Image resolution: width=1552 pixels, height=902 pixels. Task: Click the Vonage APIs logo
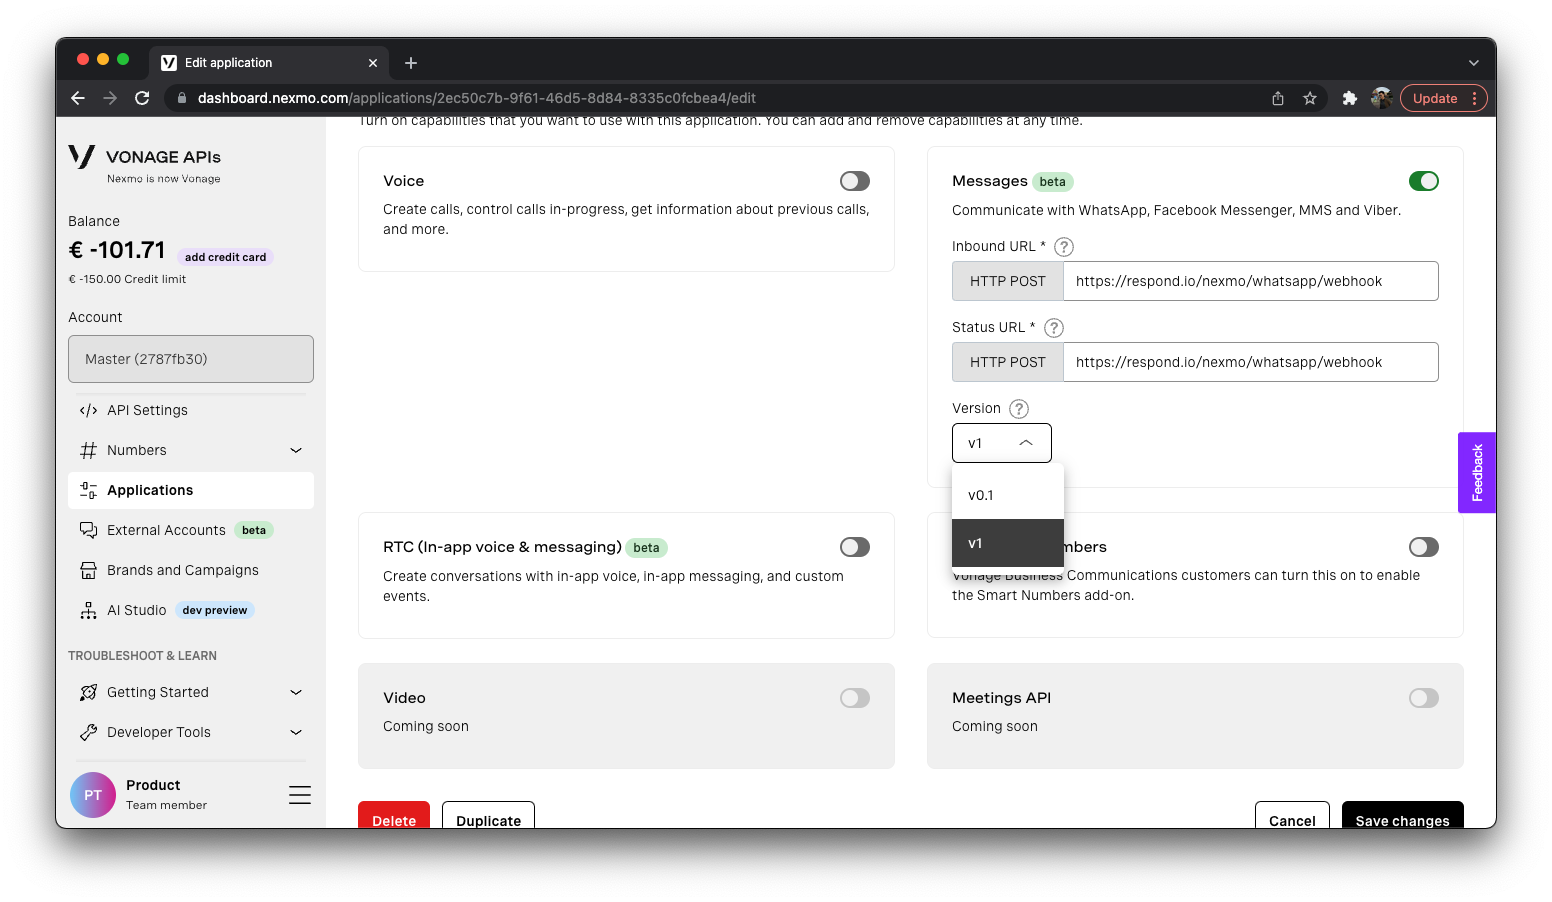click(145, 164)
